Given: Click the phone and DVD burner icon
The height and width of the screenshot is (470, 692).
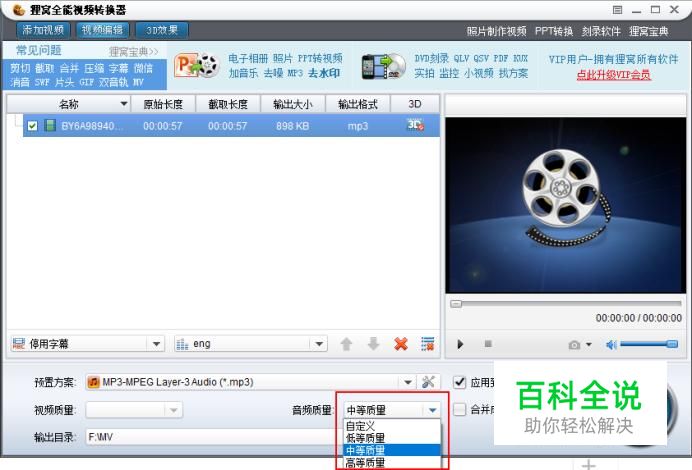Looking at the screenshot, I should [383, 67].
